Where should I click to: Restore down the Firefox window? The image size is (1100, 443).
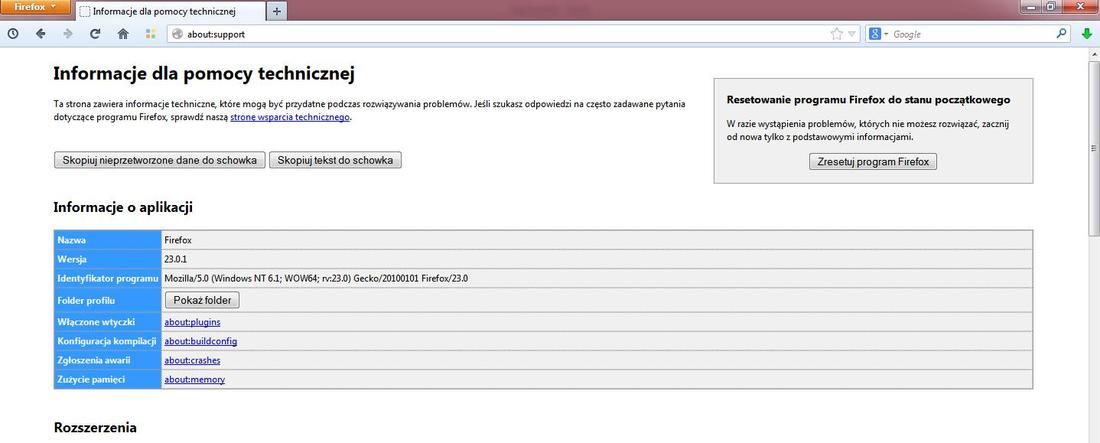point(1050,6)
